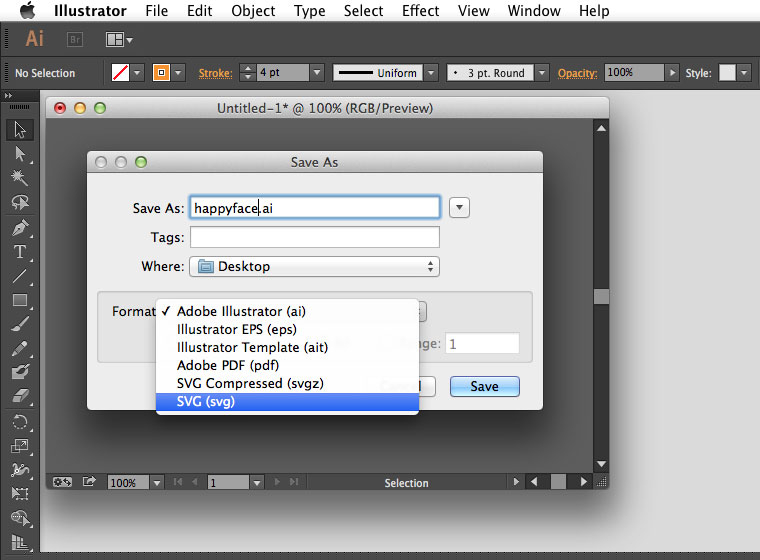Click the GPU preview status bar icon
Screen dimensions: 760x560
[62, 482]
